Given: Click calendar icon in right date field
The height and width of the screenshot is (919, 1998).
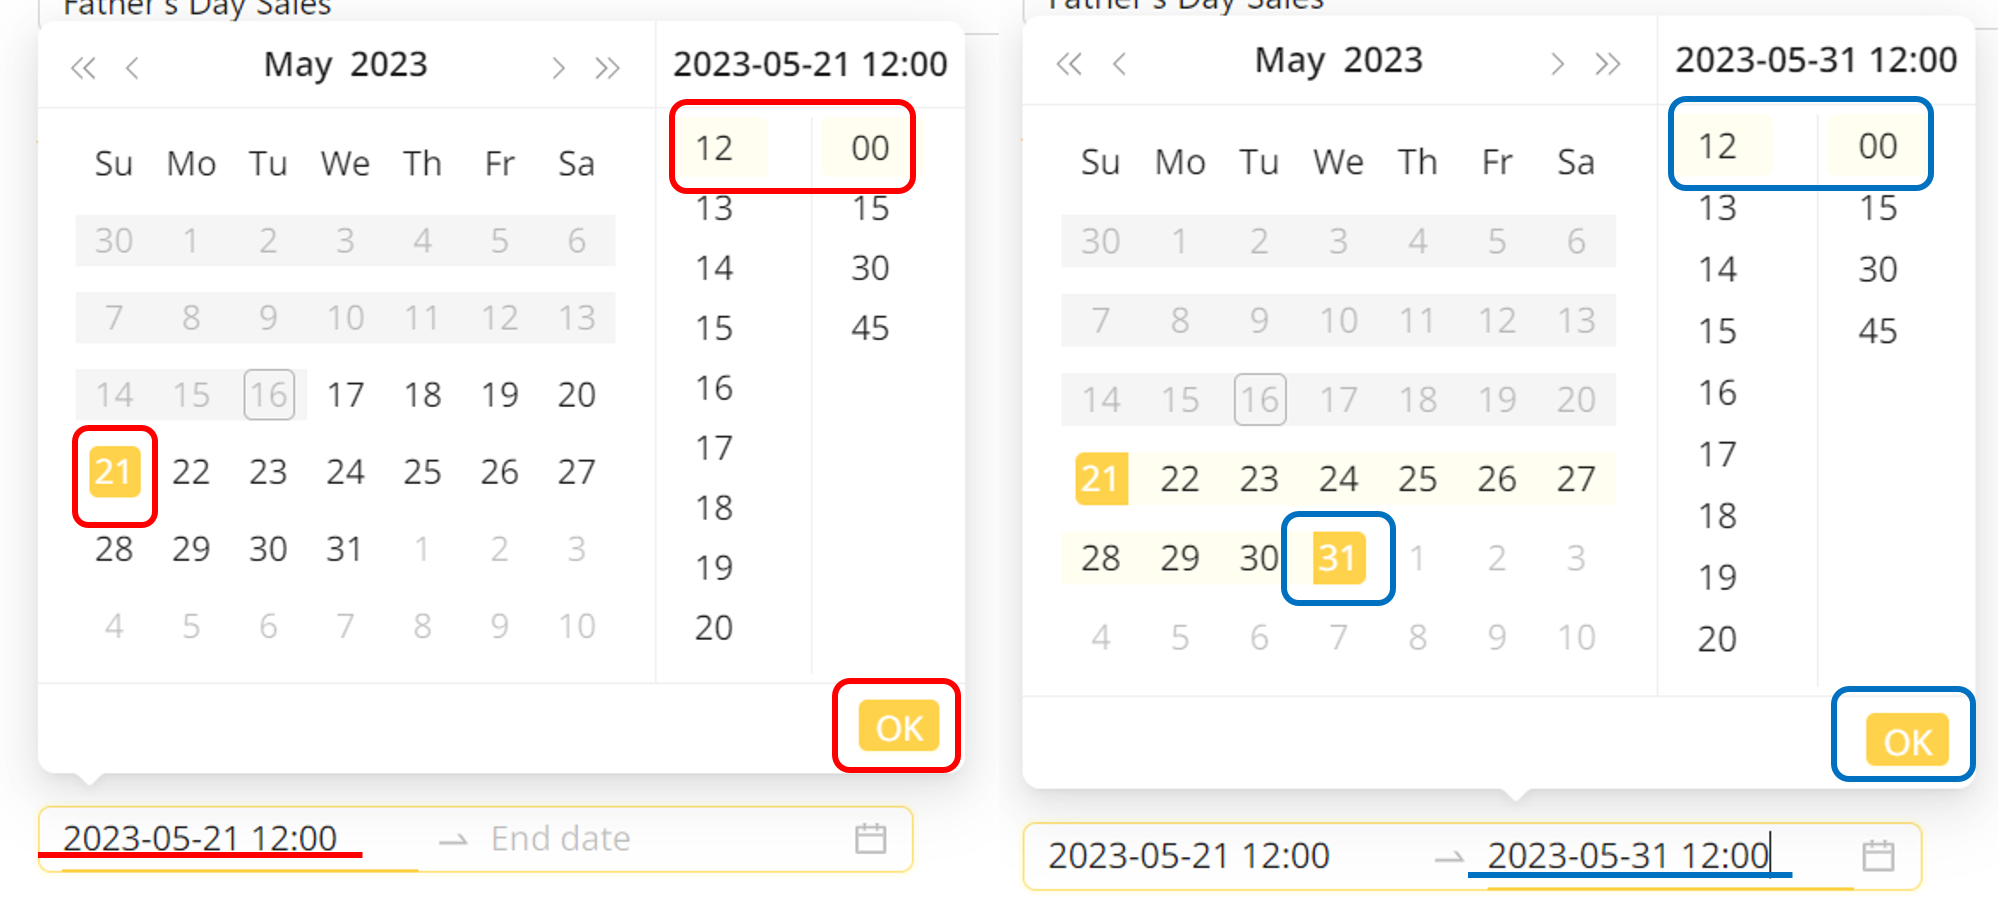Looking at the screenshot, I should pos(1878,856).
